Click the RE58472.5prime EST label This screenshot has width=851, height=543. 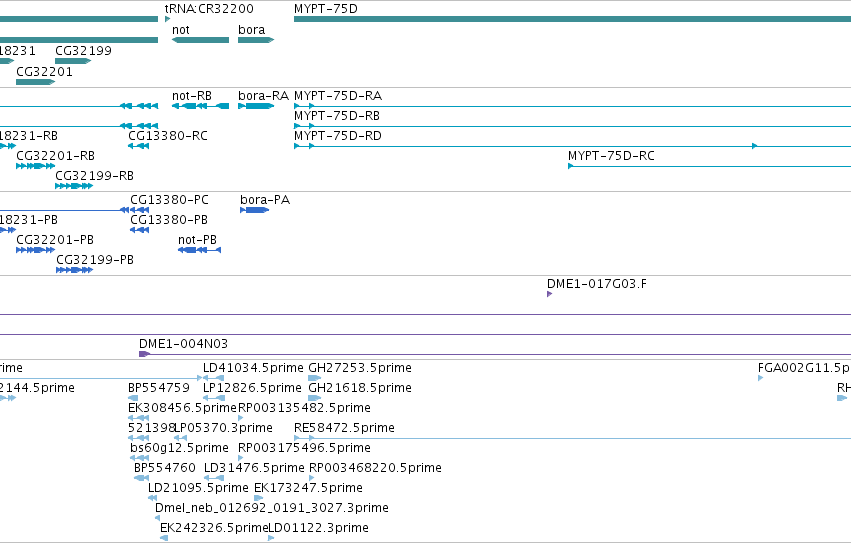click(x=344, y=428)
